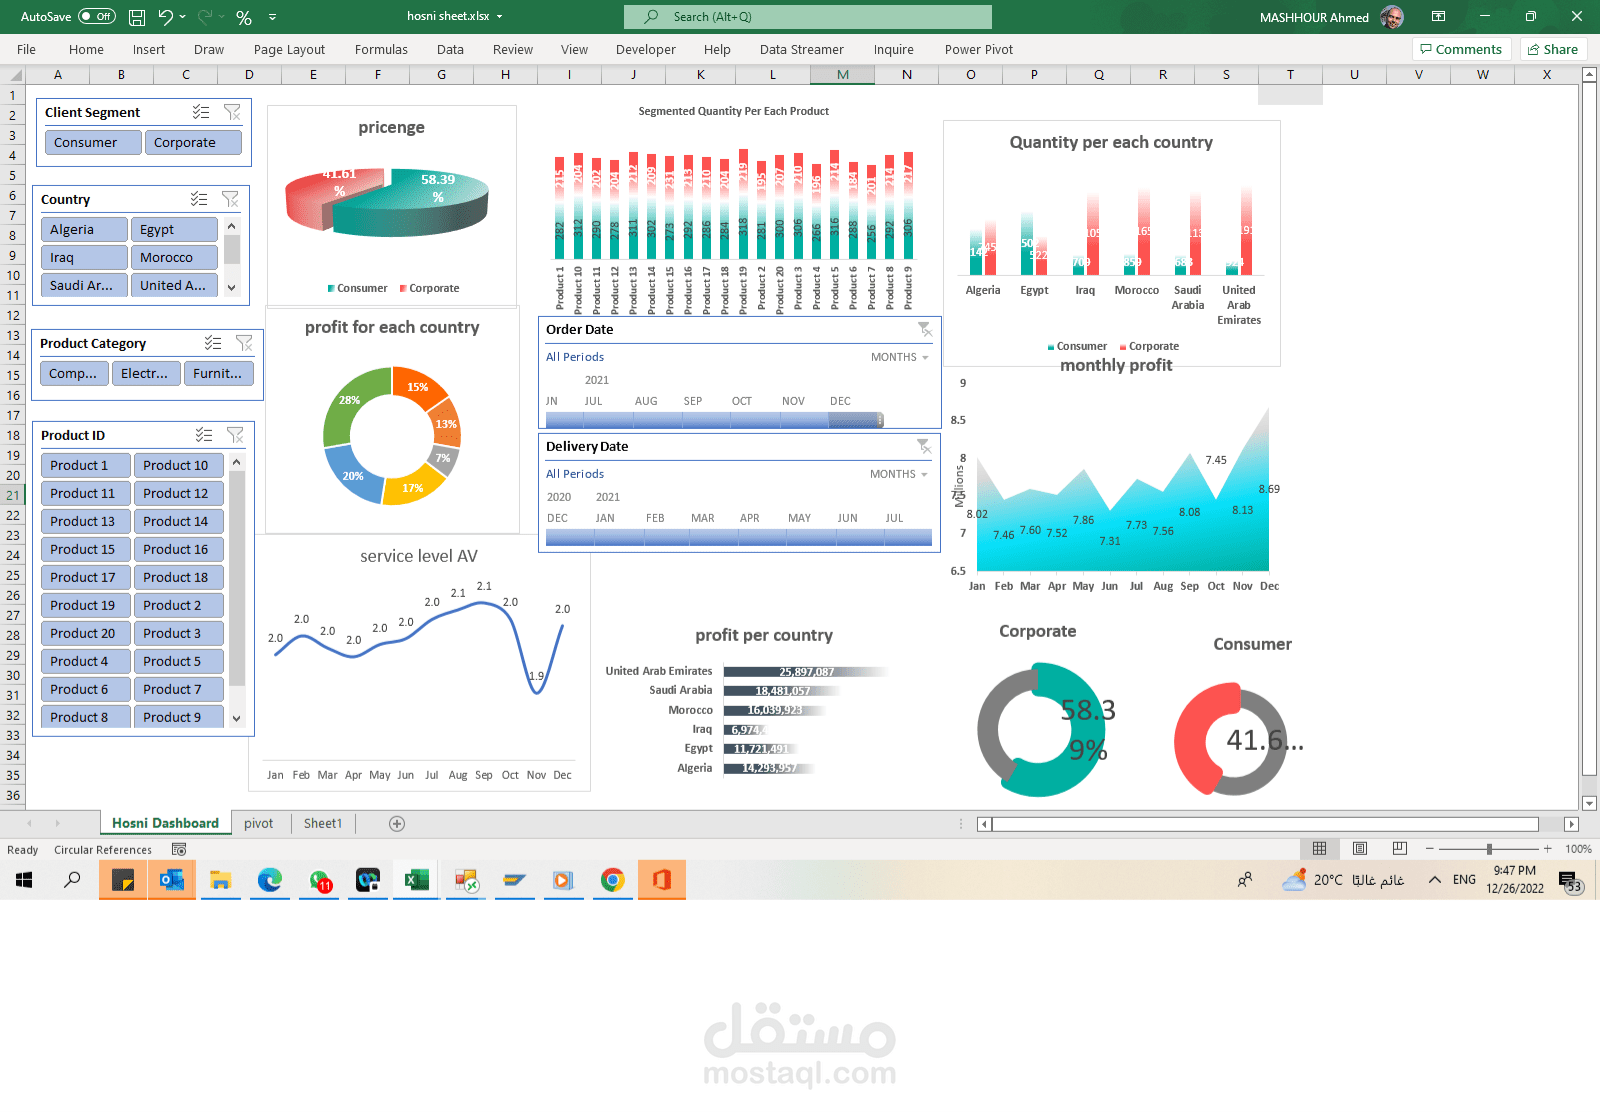Click the Zoom in plus button

click(1548, 849)
